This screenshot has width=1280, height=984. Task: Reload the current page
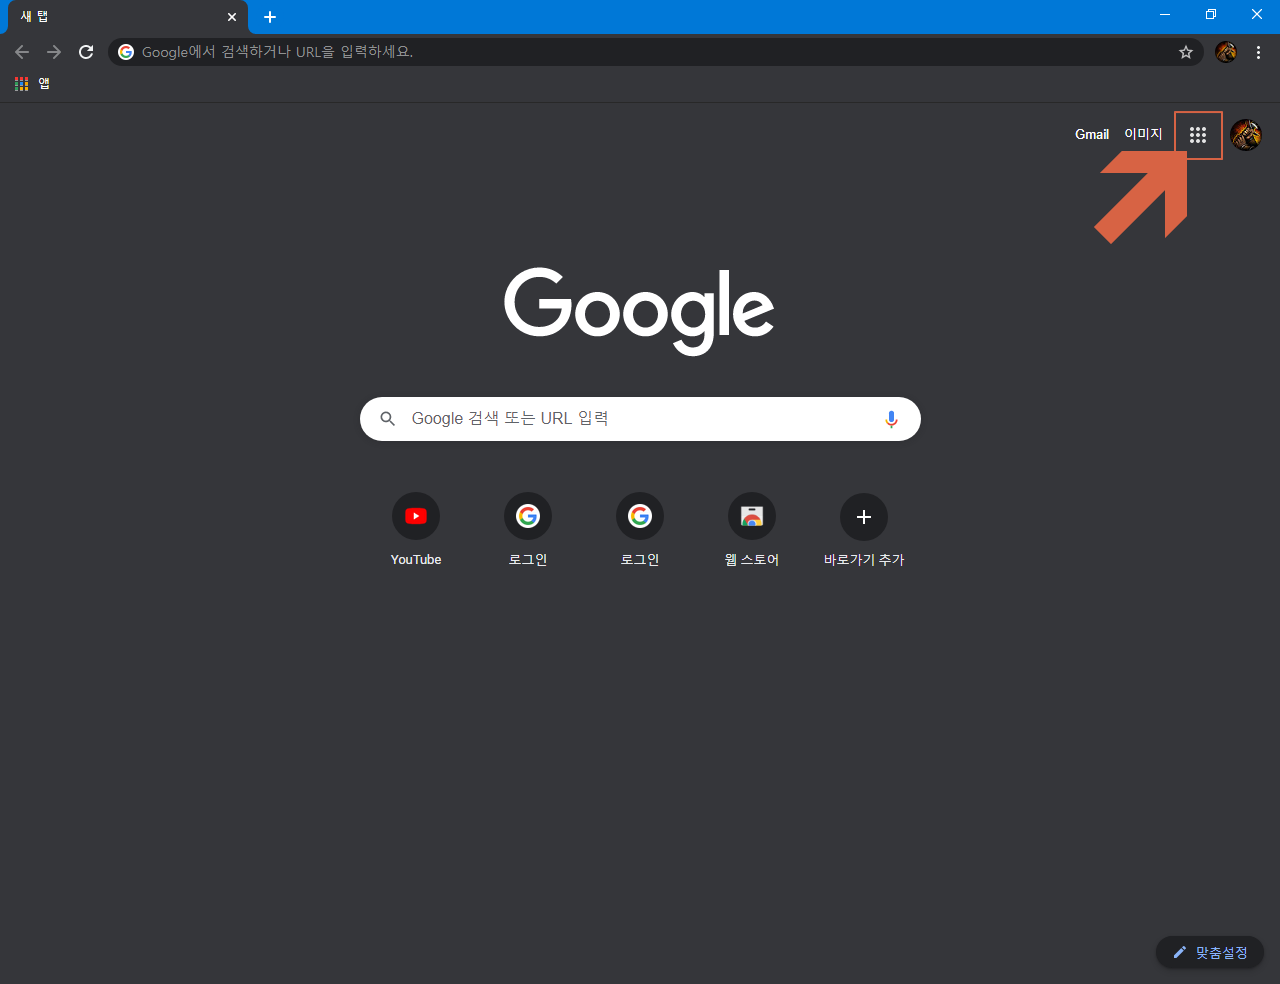(86, 52)
